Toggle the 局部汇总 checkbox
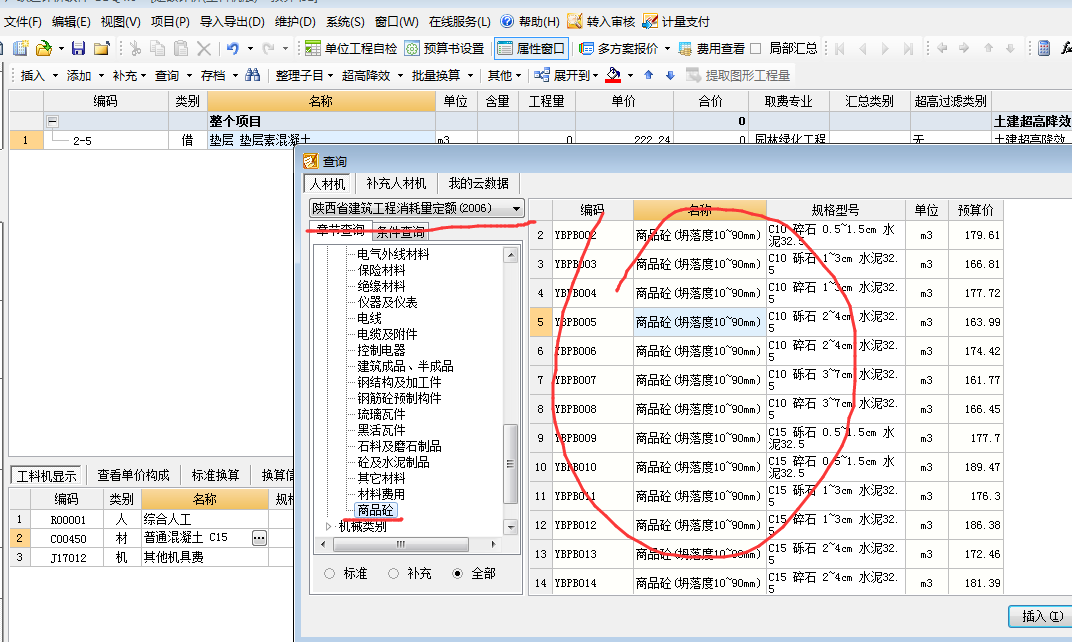 [x=755, y=49]
